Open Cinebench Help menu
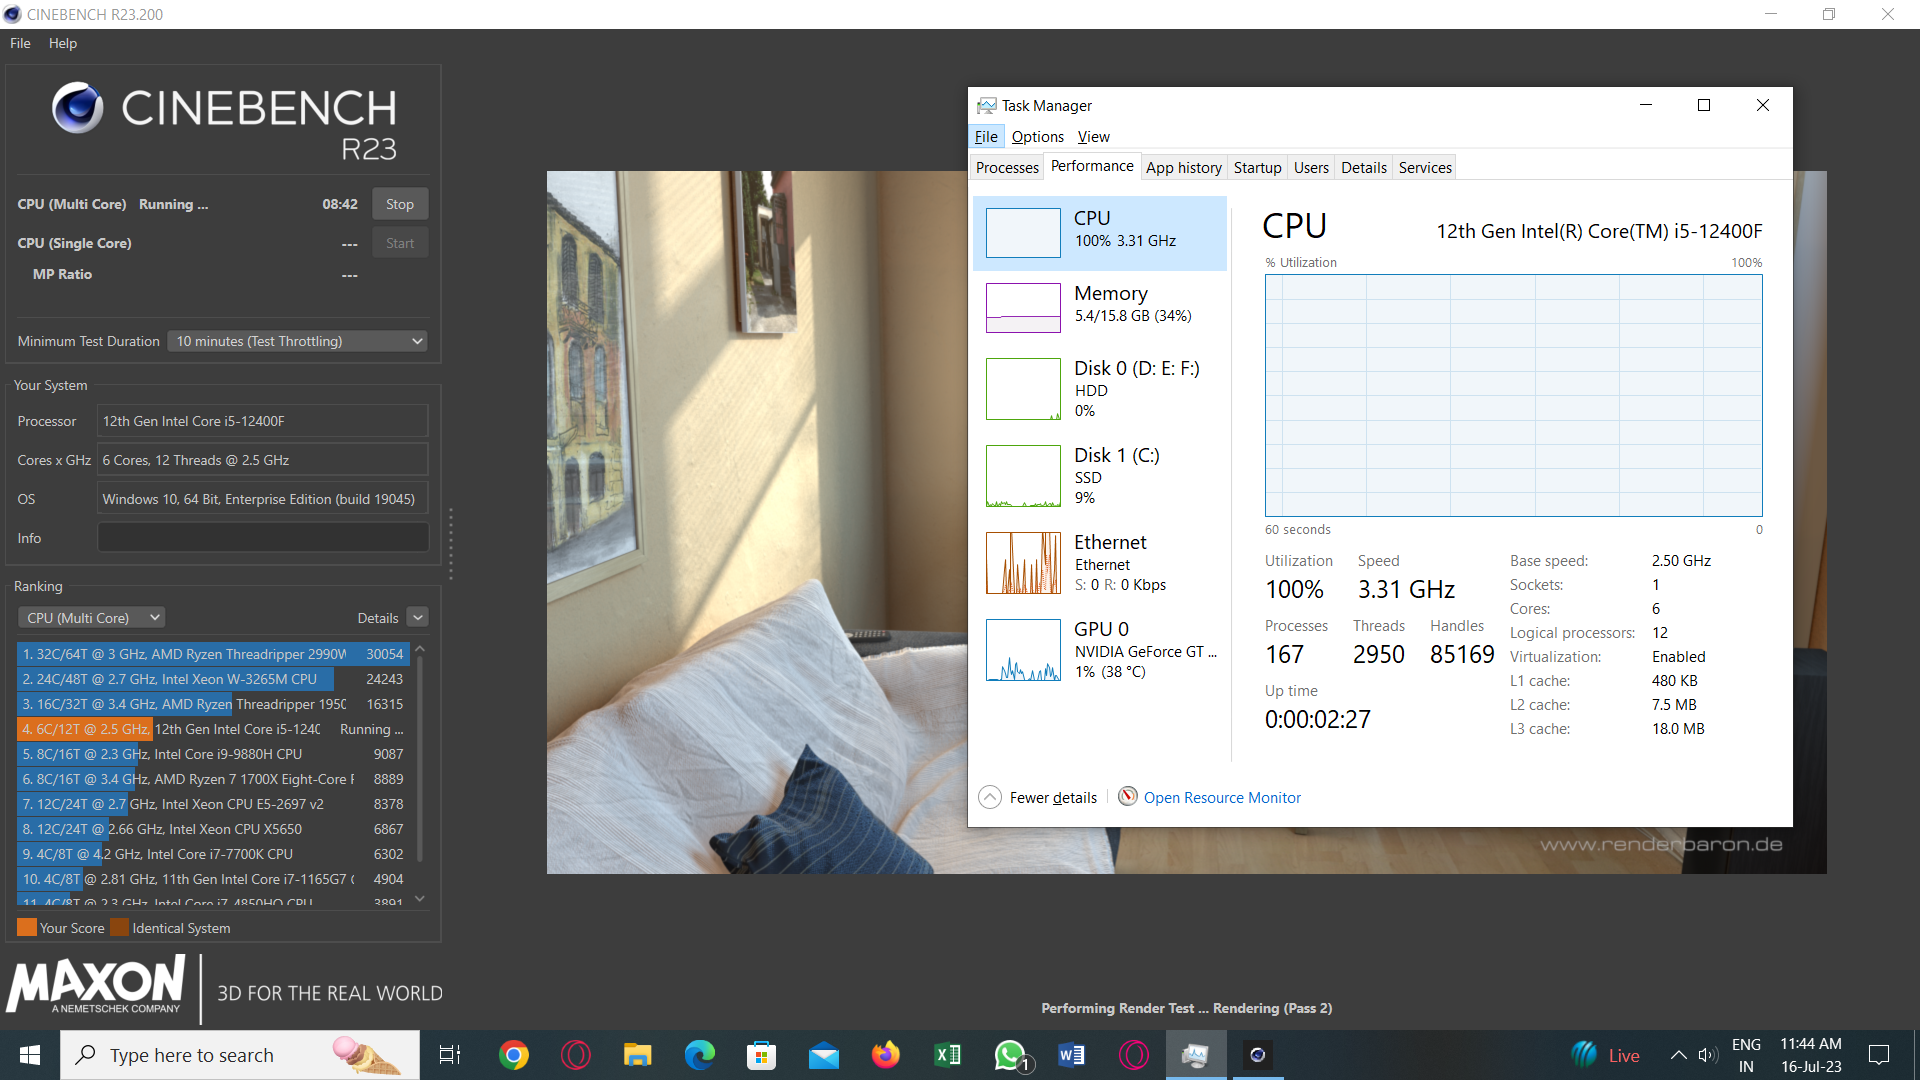The height and width of the screenshot is (1080, 1920). [63, 43]
